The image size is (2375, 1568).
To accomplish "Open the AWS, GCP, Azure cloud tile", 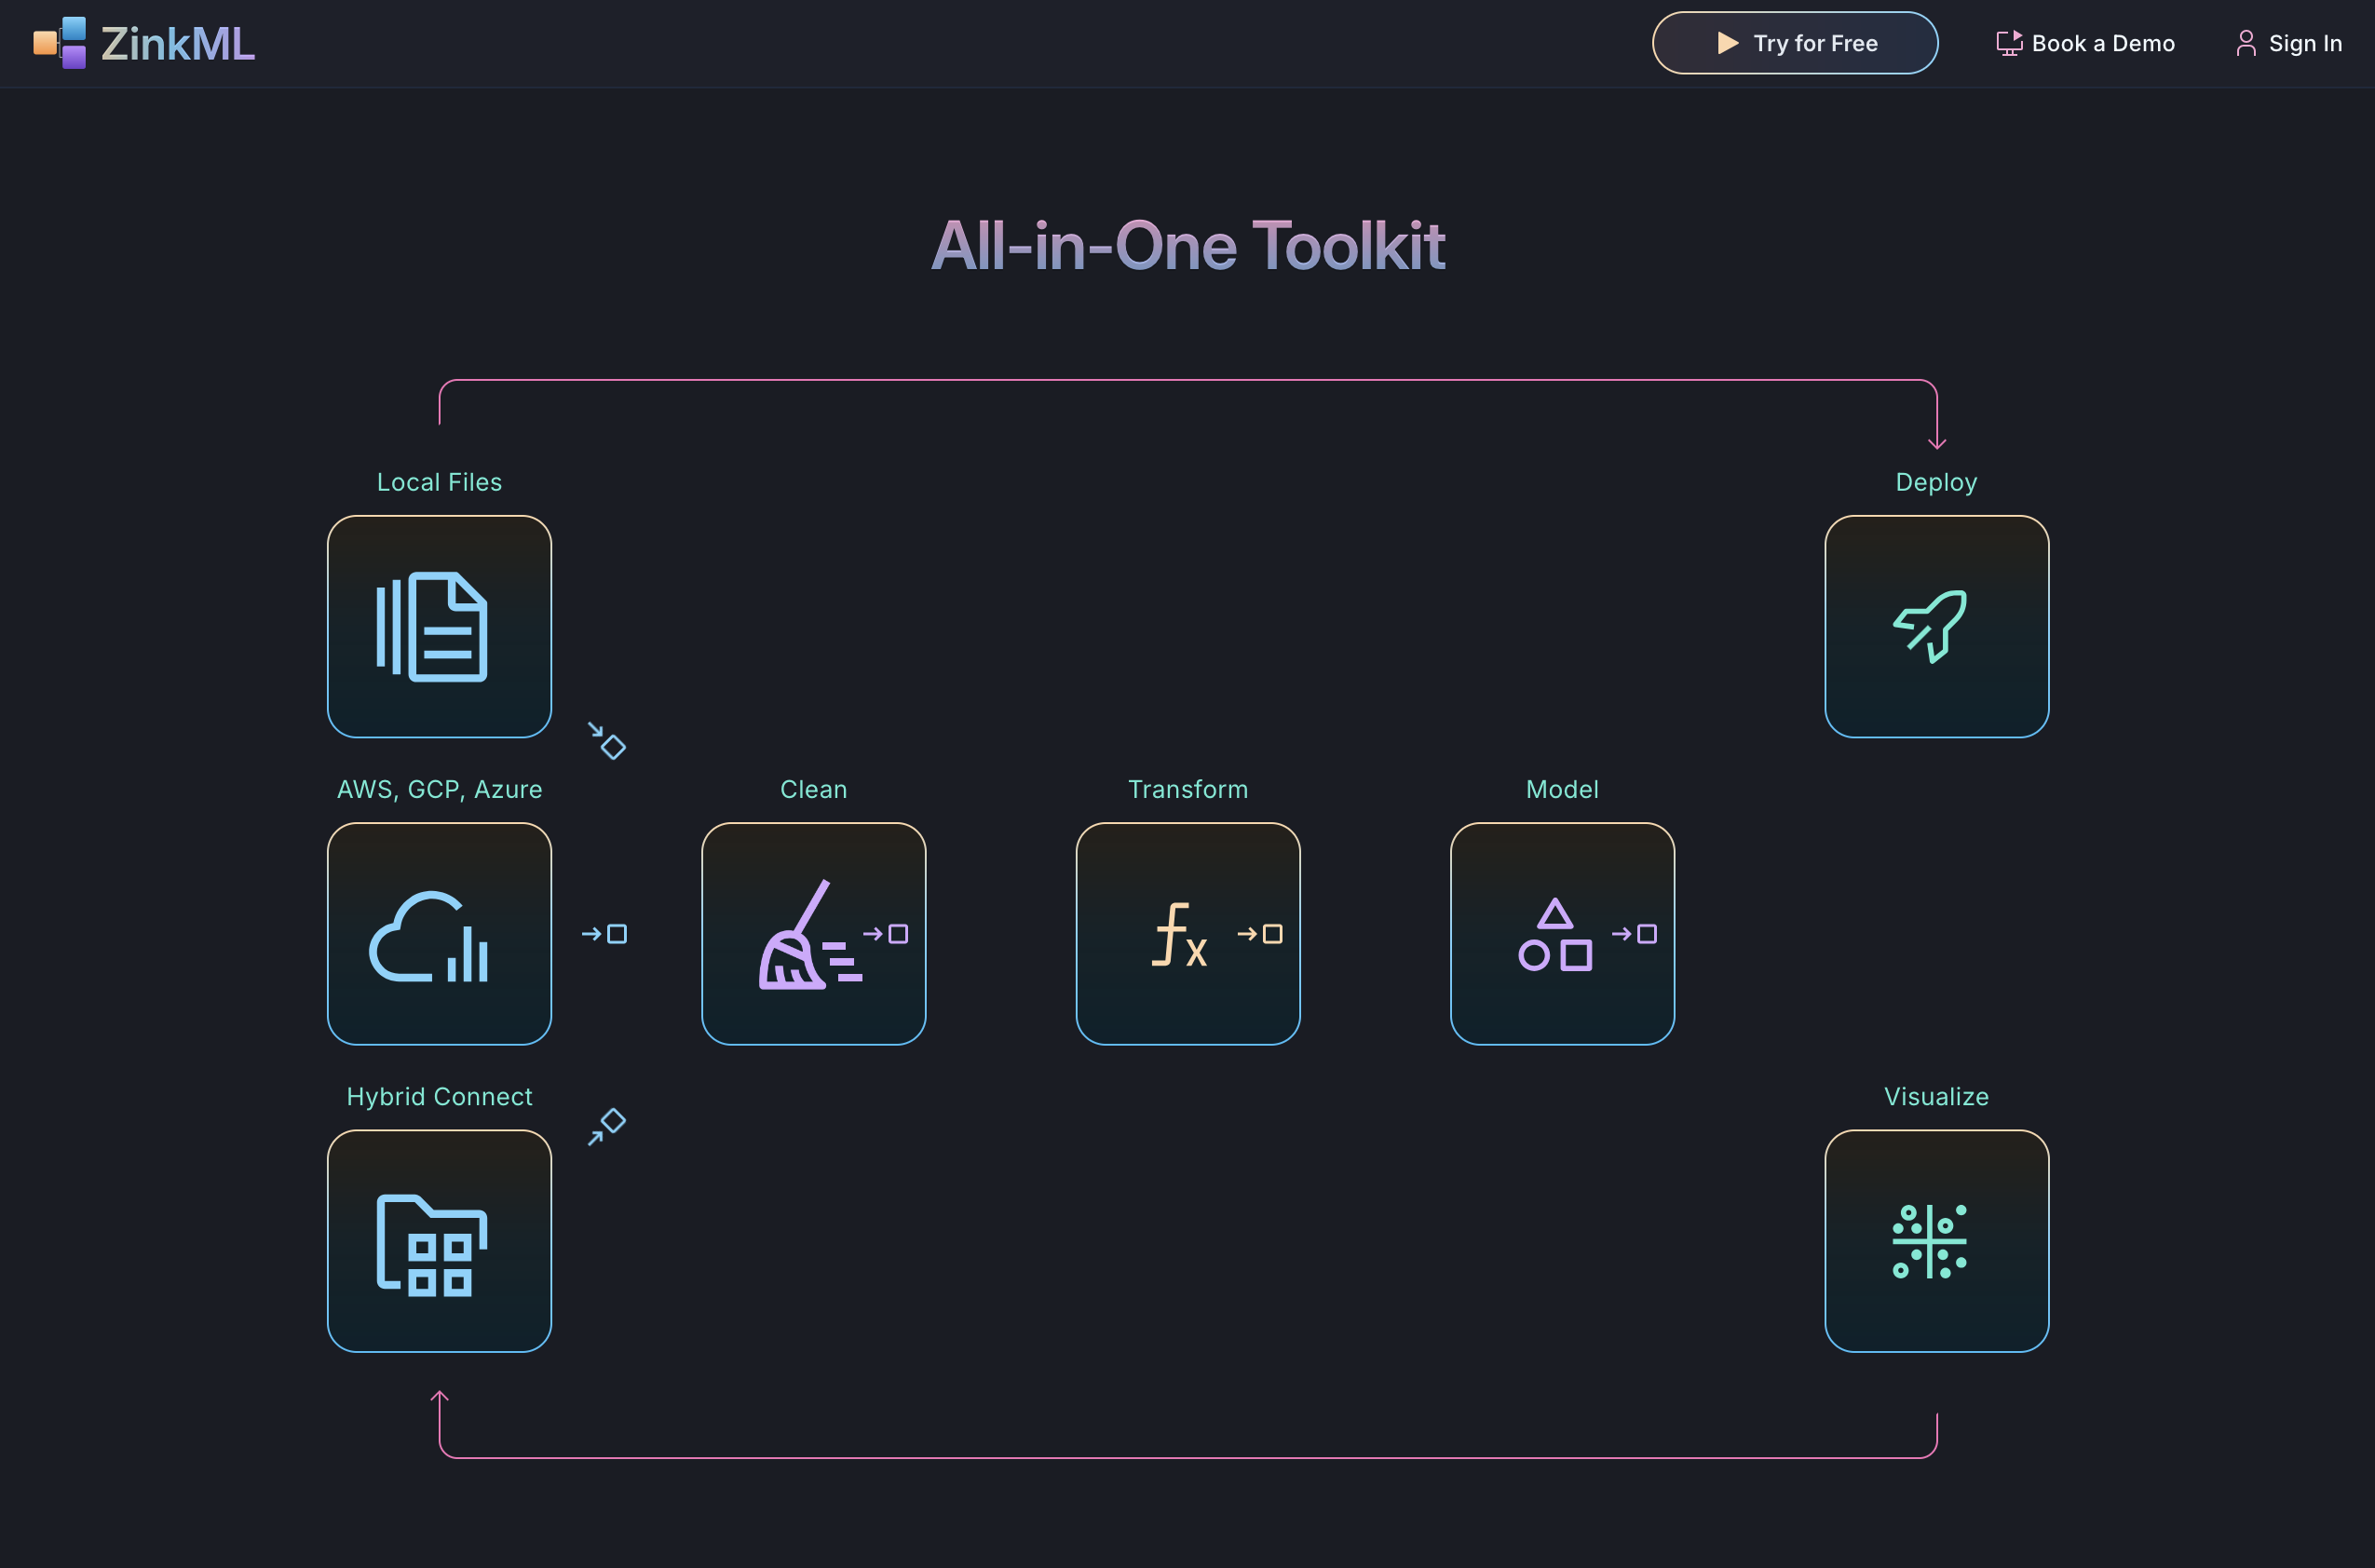I will (439, 934).
